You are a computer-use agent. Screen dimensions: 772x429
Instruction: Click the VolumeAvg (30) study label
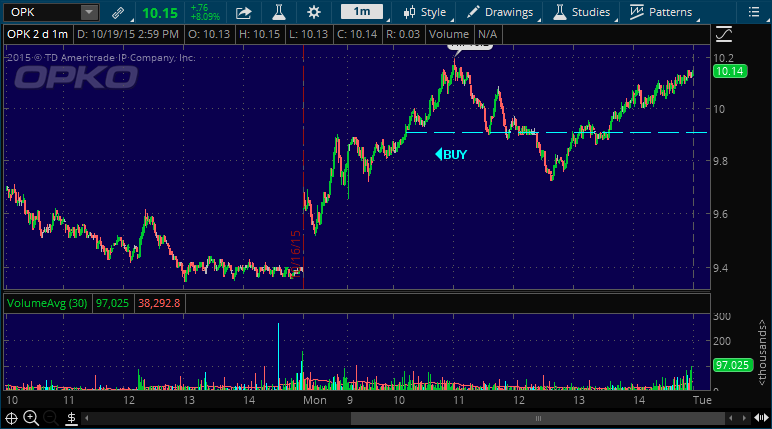pos(47,303)
